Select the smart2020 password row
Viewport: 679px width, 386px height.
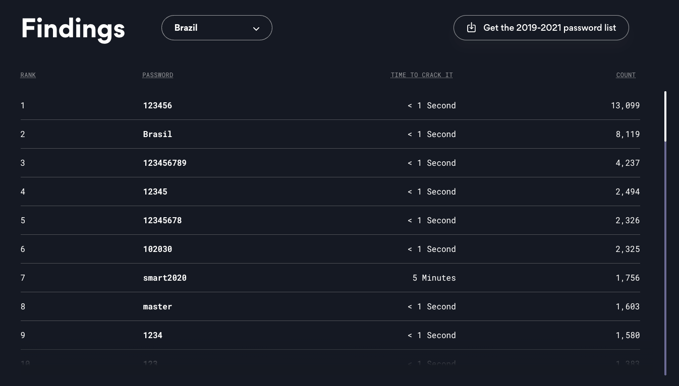click(330, 278)
